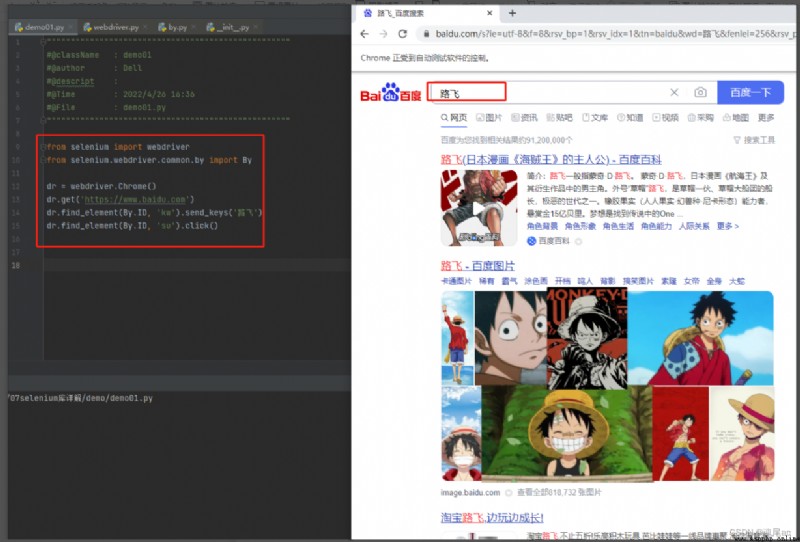800x542 pixels.
Task: Close the by.py editor tab
Action: pyautogui.click(x=193, y=27)
